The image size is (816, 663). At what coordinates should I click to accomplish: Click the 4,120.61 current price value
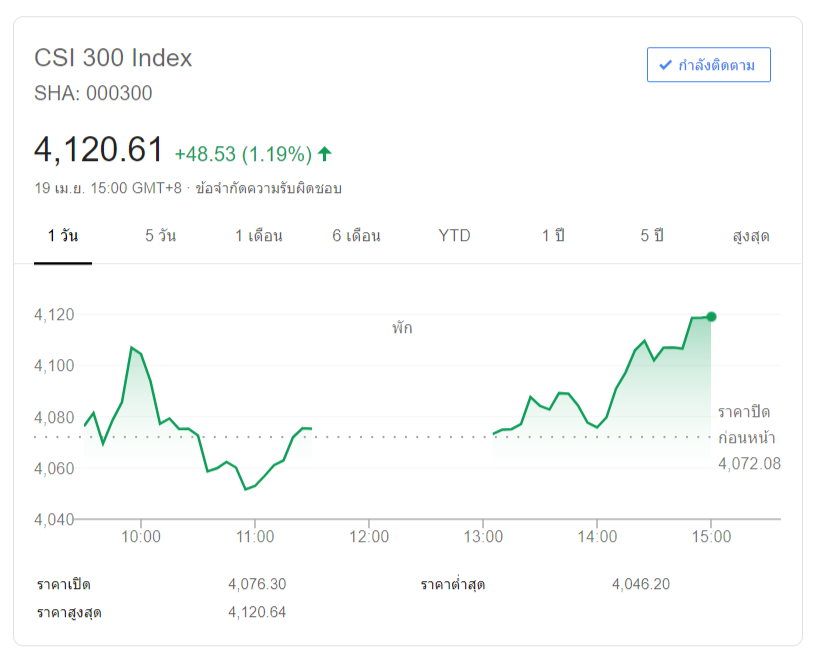tap(98, 150)
